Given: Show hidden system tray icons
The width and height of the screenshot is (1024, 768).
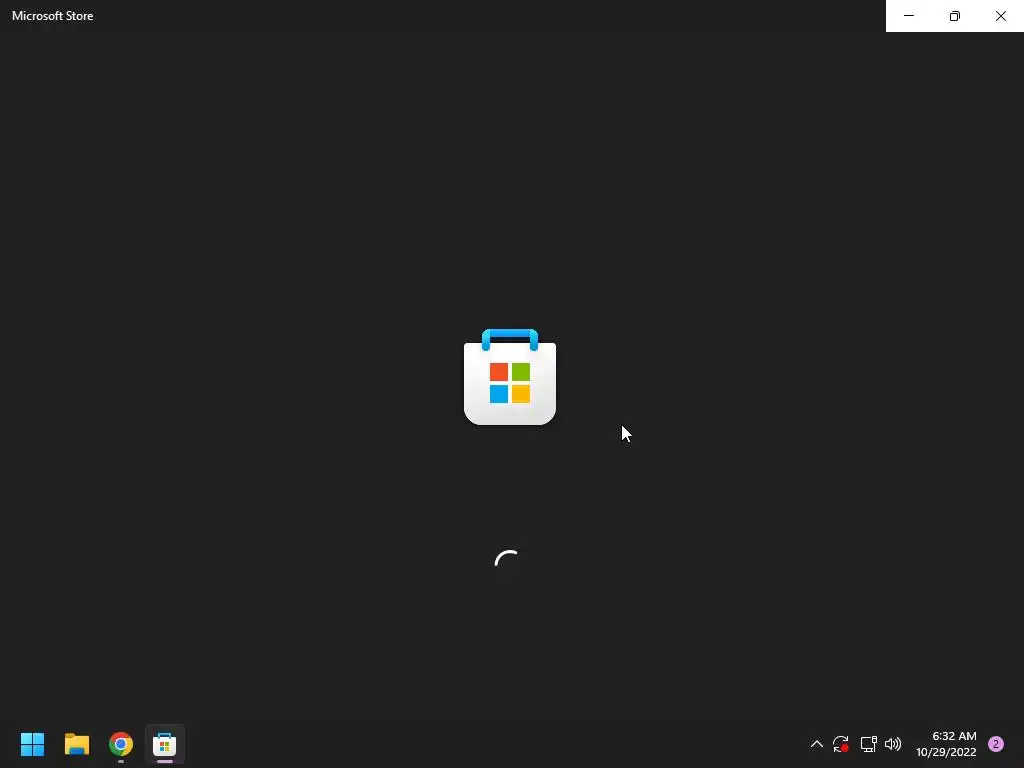Looking at the screenshot, I should tap(816, 744).
